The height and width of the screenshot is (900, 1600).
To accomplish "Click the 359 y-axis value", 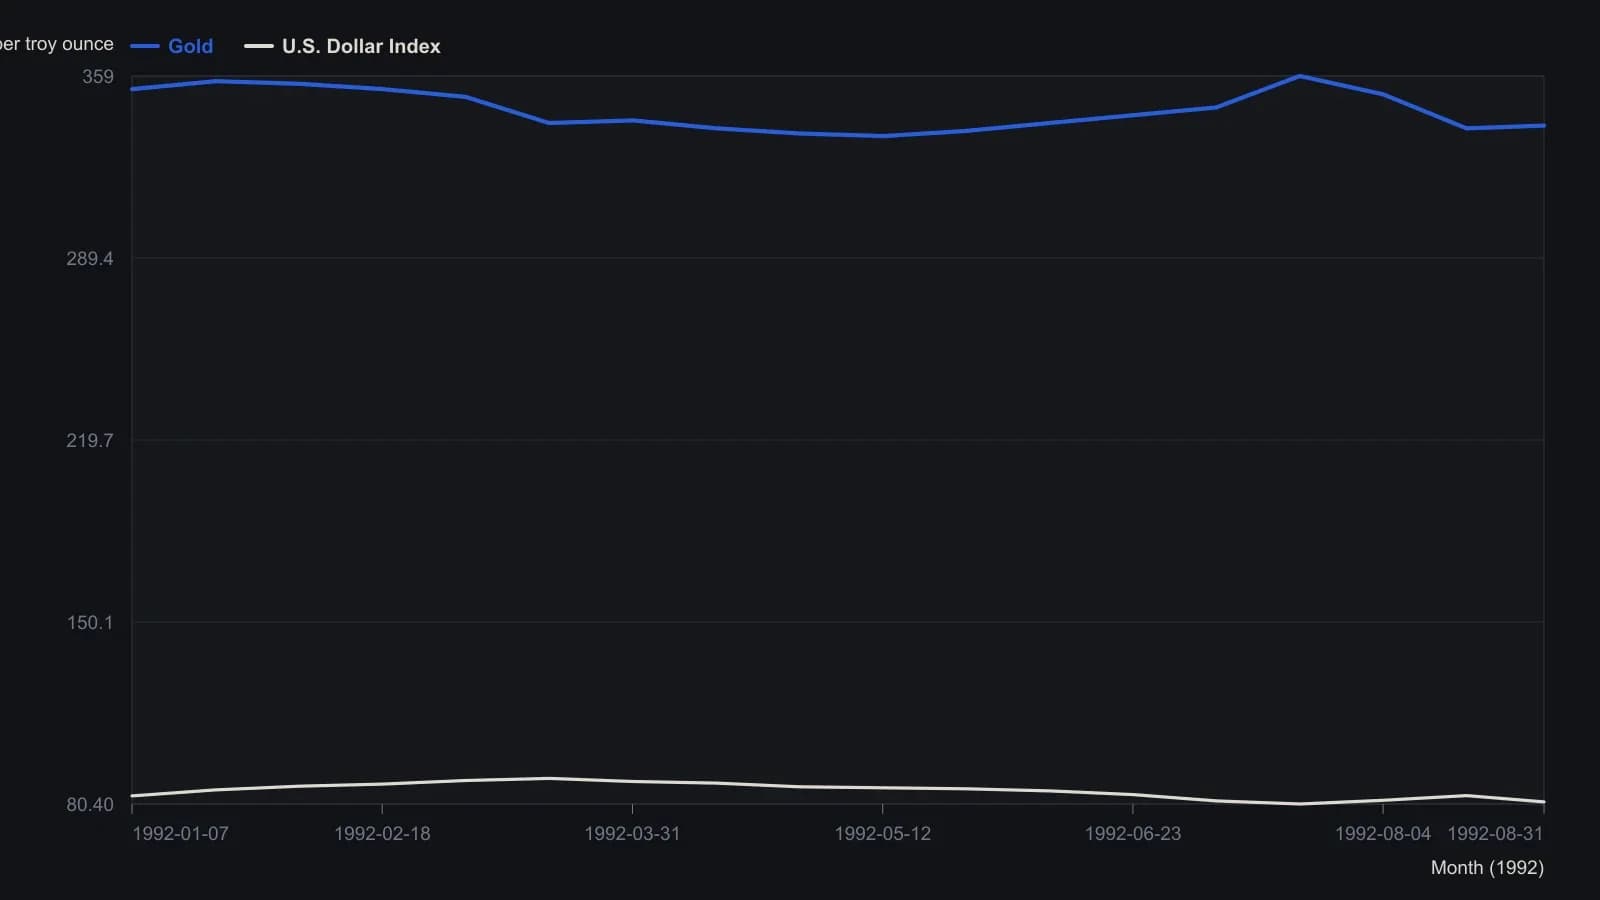I will click(x=98, y=77).
